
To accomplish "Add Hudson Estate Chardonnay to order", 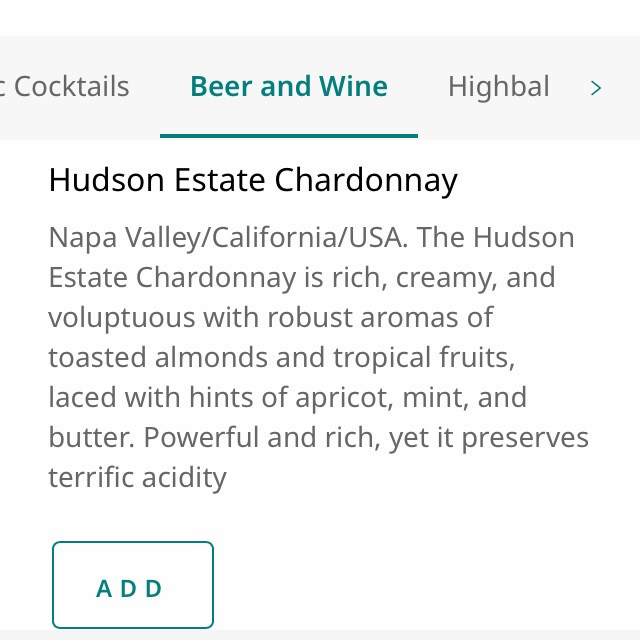I will pos(132,586).
